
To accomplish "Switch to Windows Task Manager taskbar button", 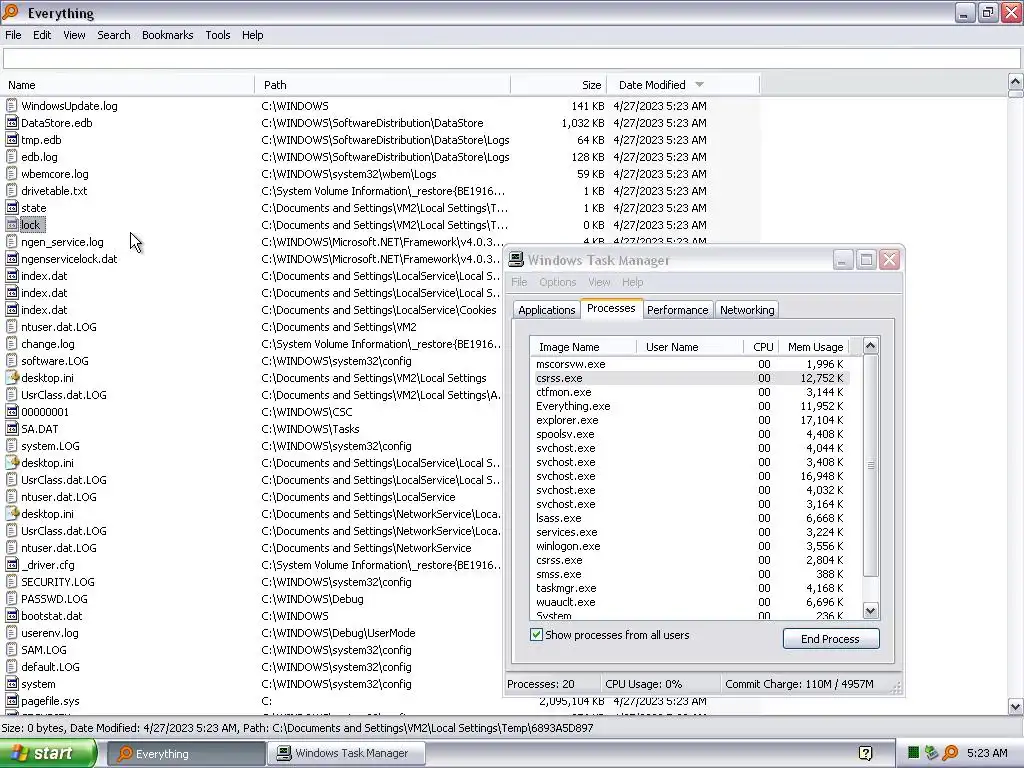I will click(x=346, y=753).
